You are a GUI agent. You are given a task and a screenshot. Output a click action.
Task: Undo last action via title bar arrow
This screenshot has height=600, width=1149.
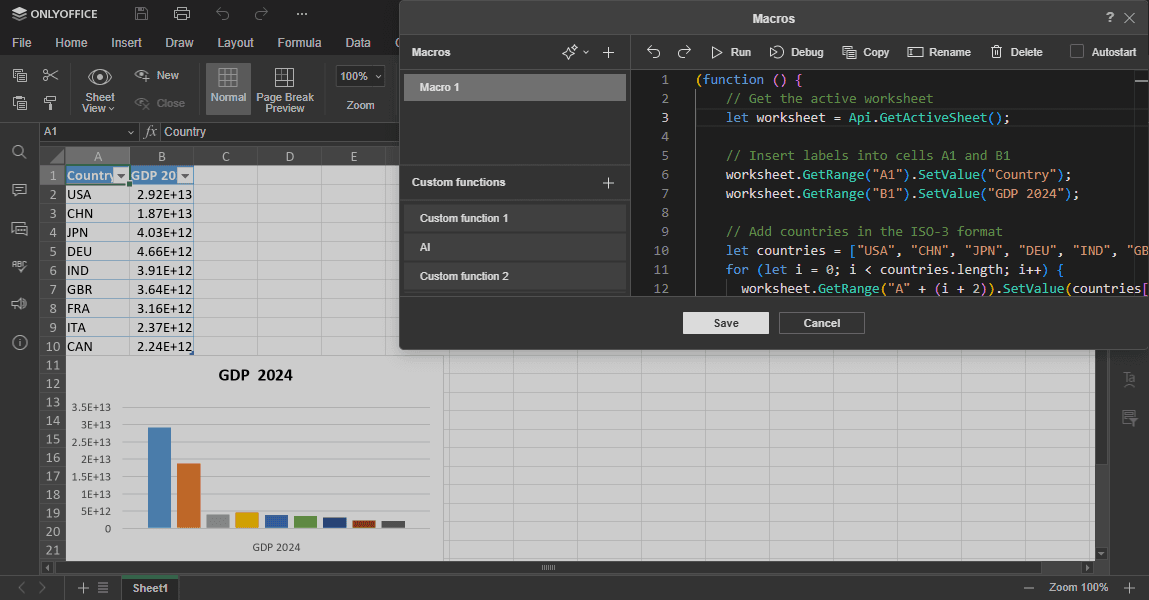223,14
